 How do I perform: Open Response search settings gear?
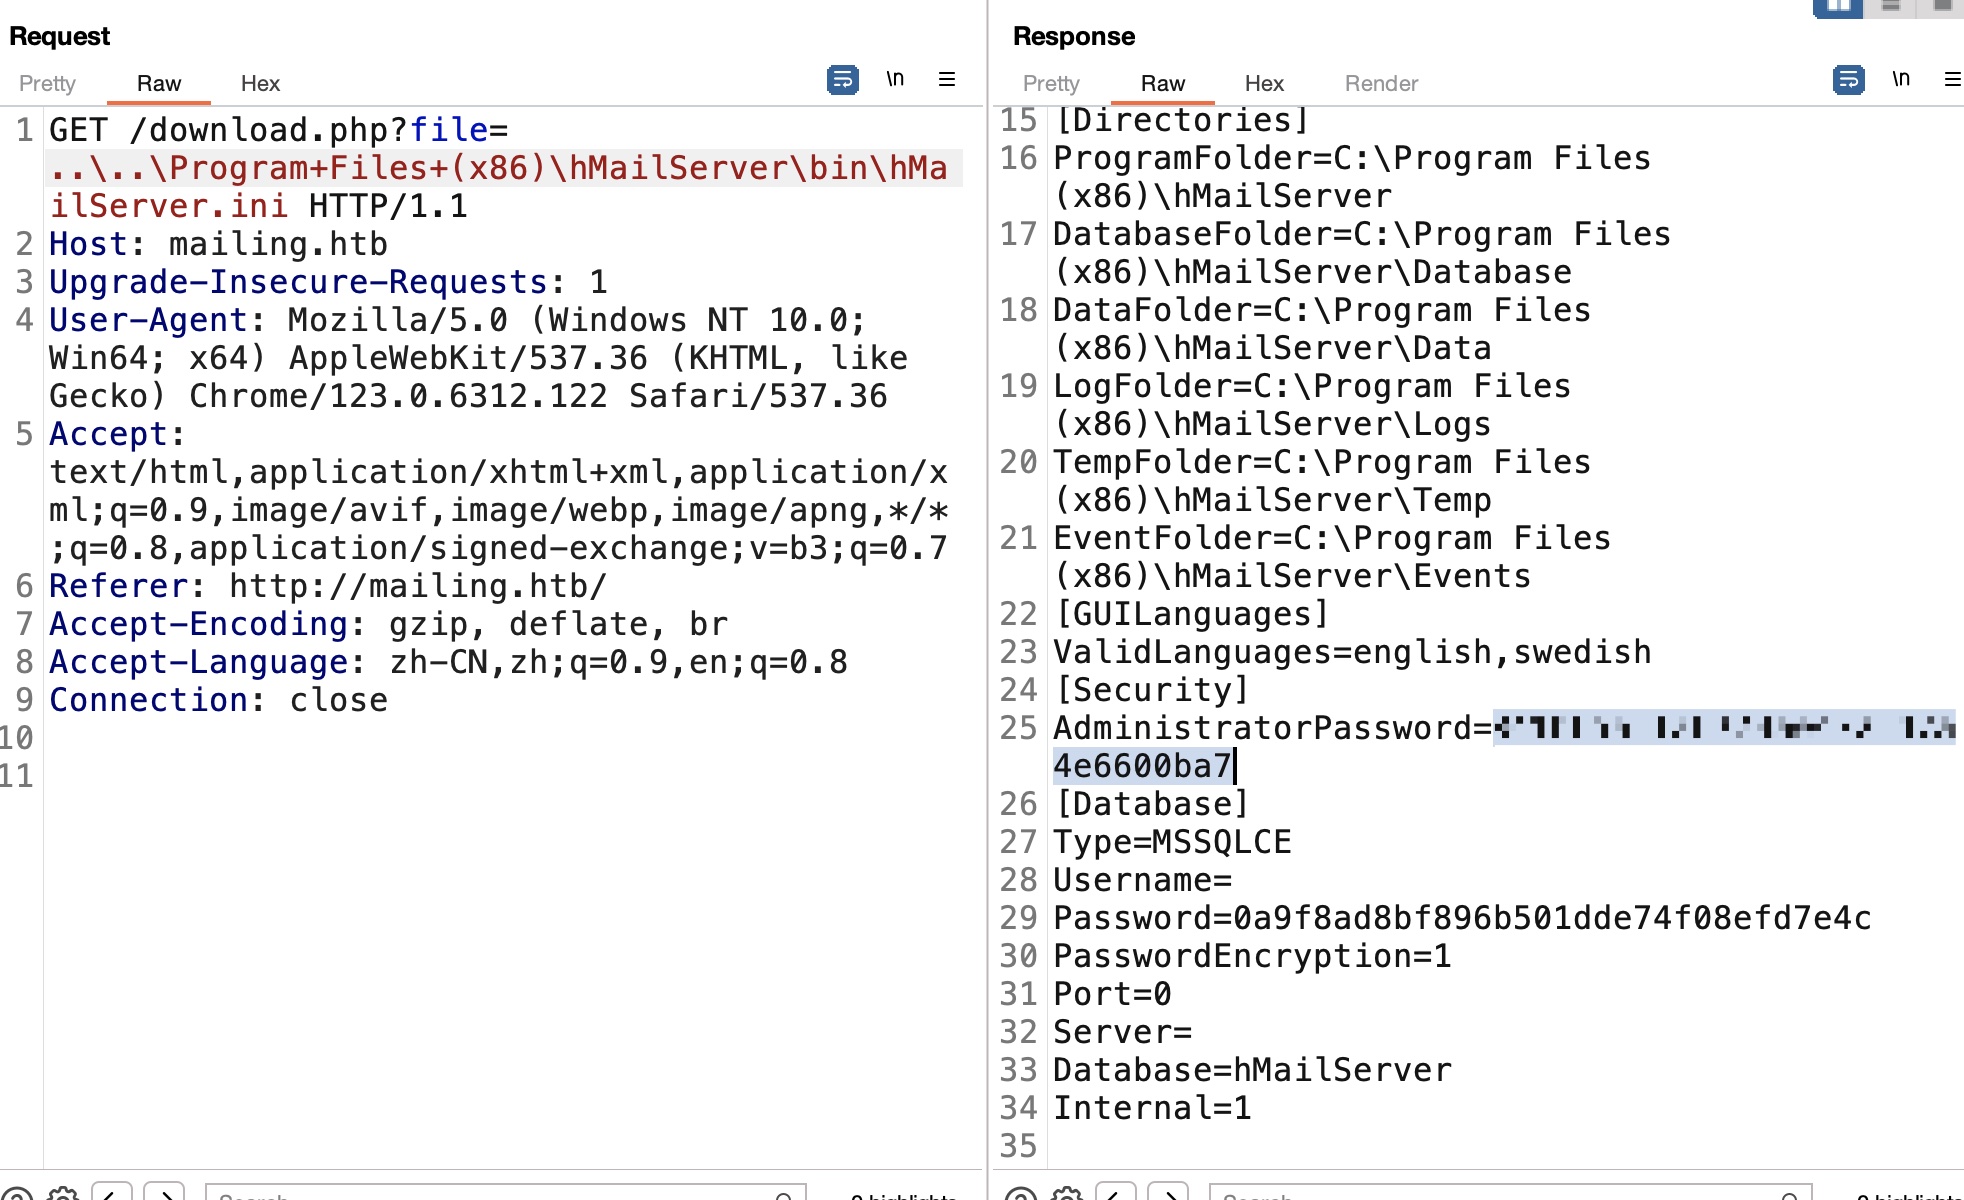[x=1068, y=1194]
